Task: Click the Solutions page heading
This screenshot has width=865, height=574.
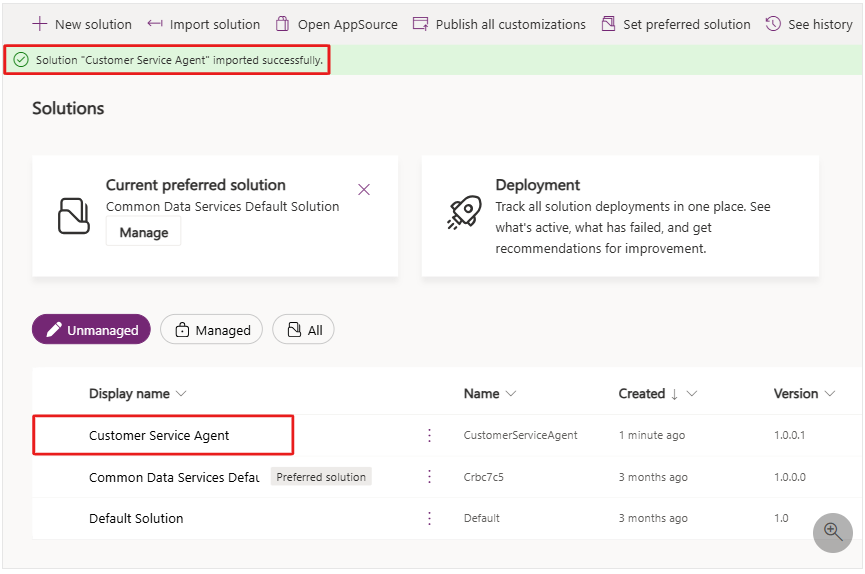Action: [68, 108]
